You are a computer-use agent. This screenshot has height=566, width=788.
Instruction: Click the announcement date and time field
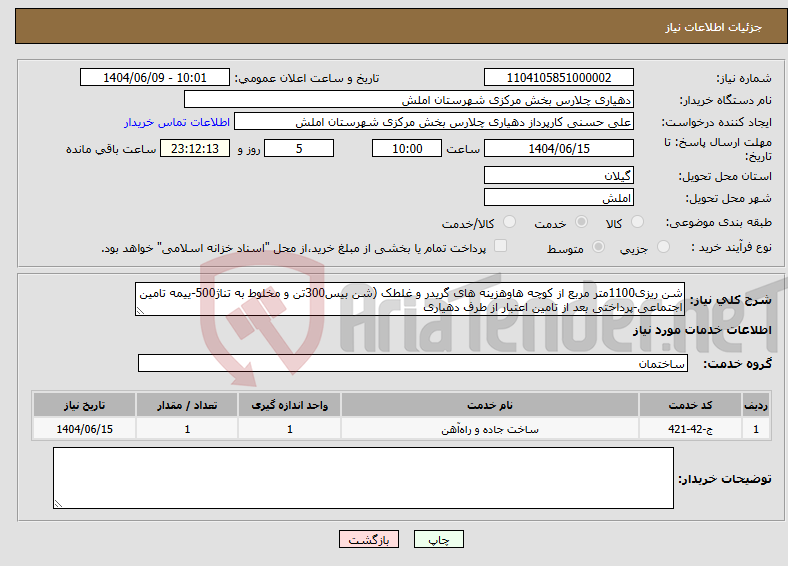tap(155, 77)
